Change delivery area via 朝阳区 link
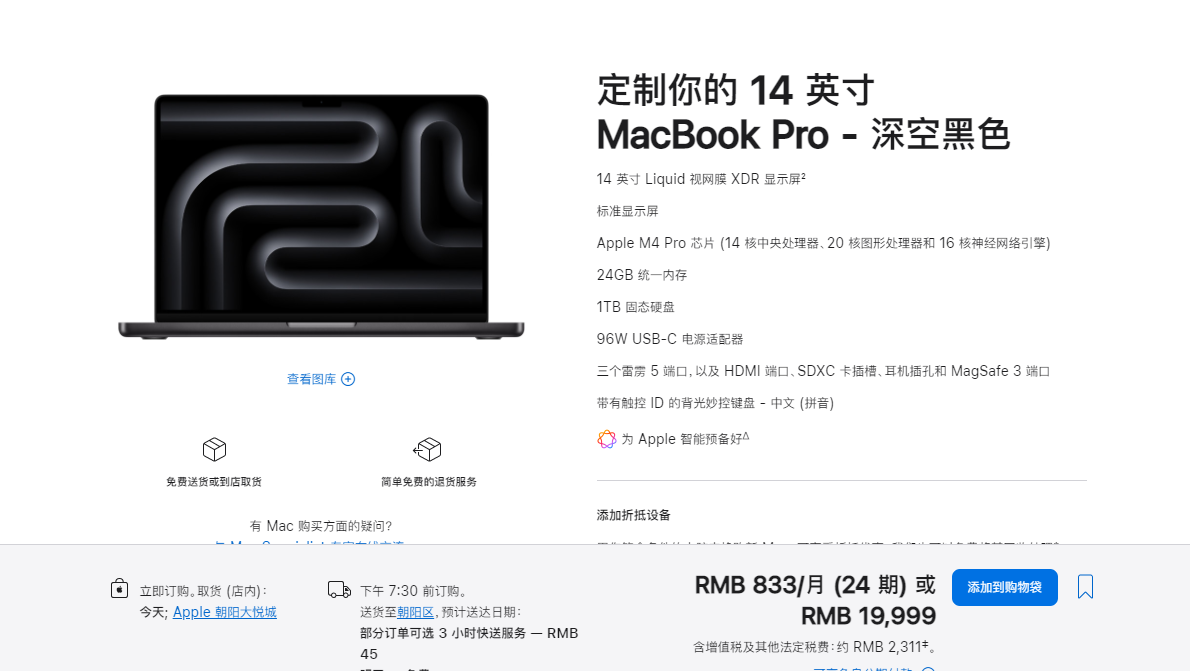The height and width of the screenshot is (671, 1190). (x=415, y=612)
